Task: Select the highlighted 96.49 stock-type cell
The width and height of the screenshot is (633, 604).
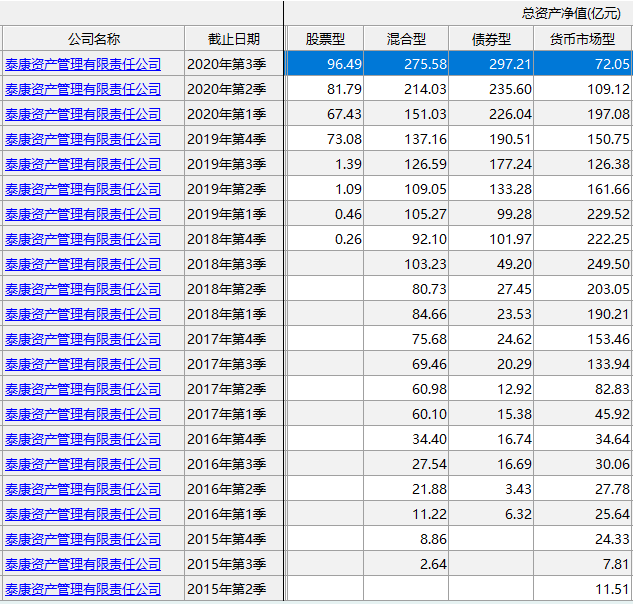Action: (x=327, y=64)
